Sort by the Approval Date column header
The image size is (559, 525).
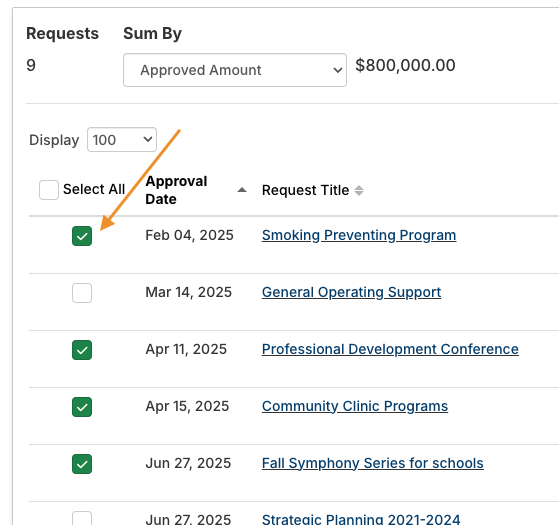coord(176,190)
